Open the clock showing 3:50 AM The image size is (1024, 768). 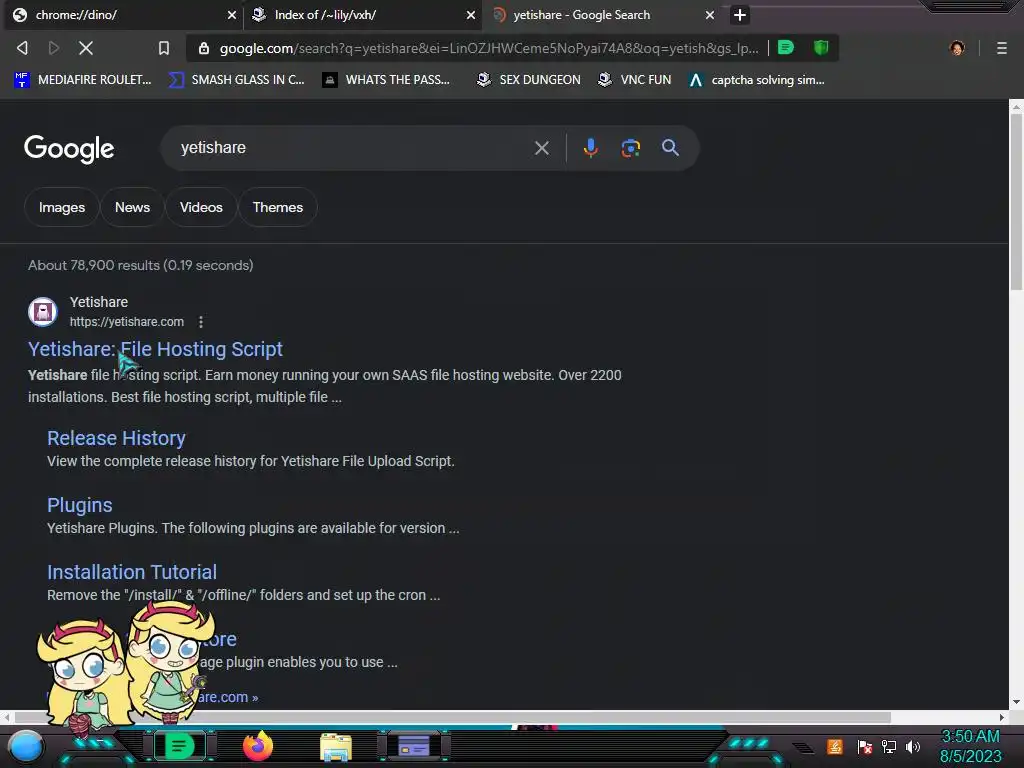coord(970,746)
